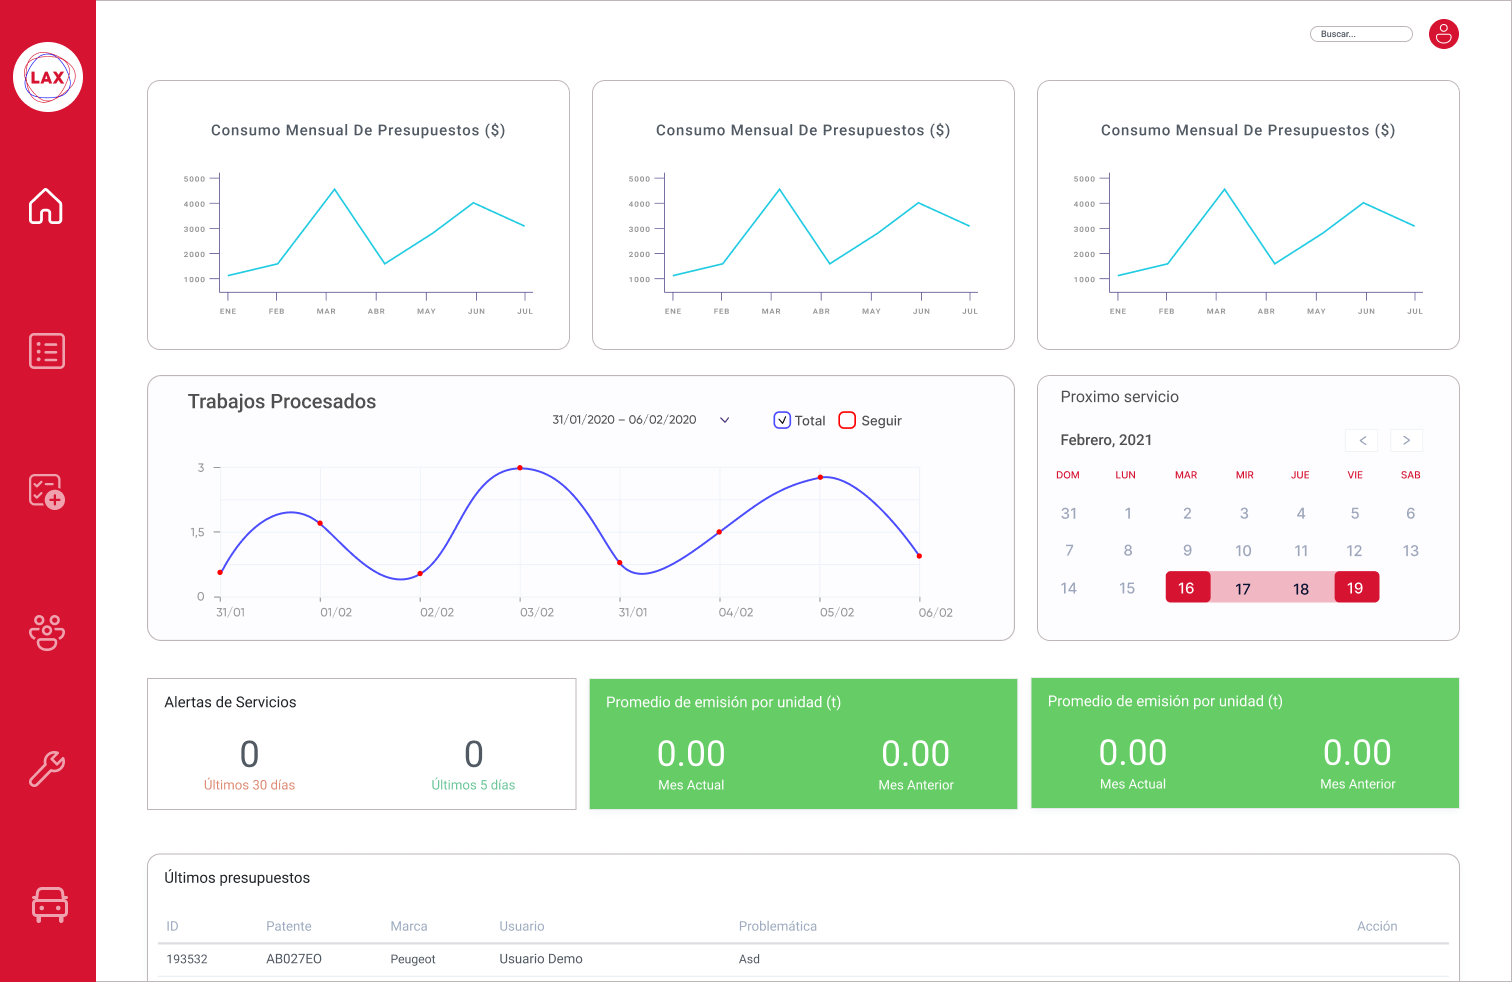Screen dimensions: 1512x982
Task: Click the user profile avatar icon
Action: coord(1443,34)
